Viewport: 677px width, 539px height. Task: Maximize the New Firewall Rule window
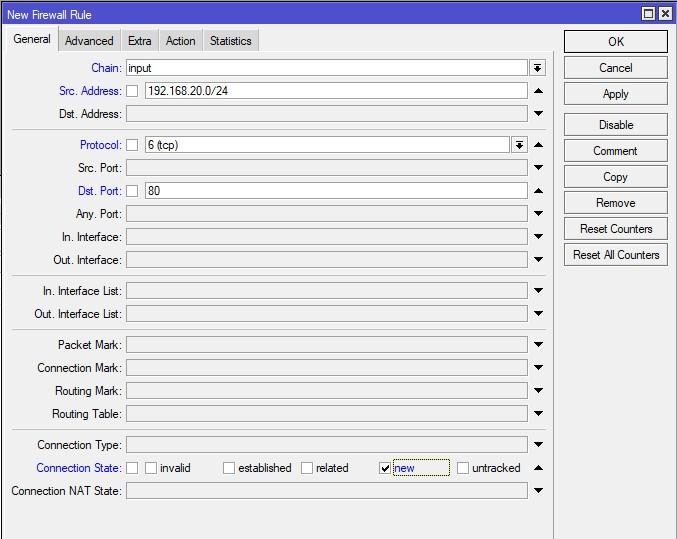tap(649, 14)
